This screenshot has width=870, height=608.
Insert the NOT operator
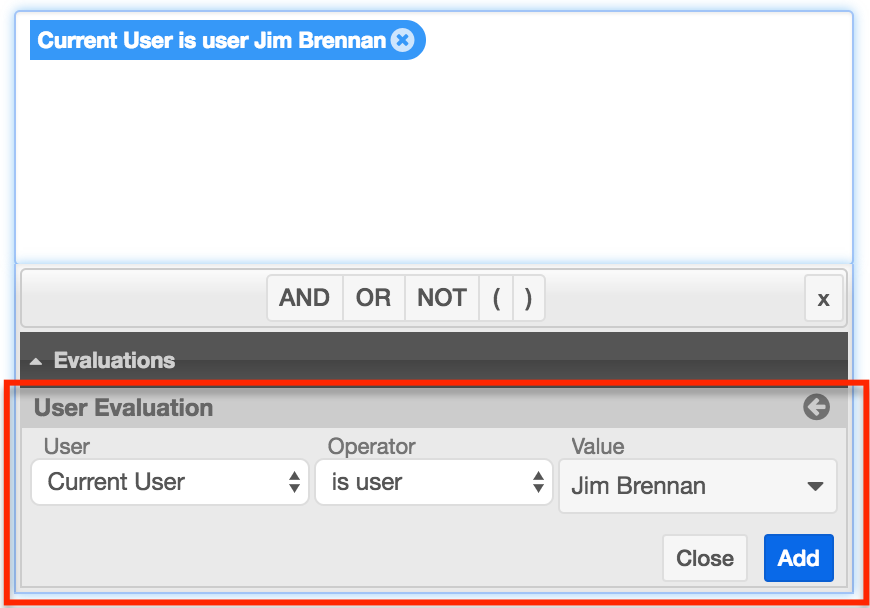tap(441, 298)
